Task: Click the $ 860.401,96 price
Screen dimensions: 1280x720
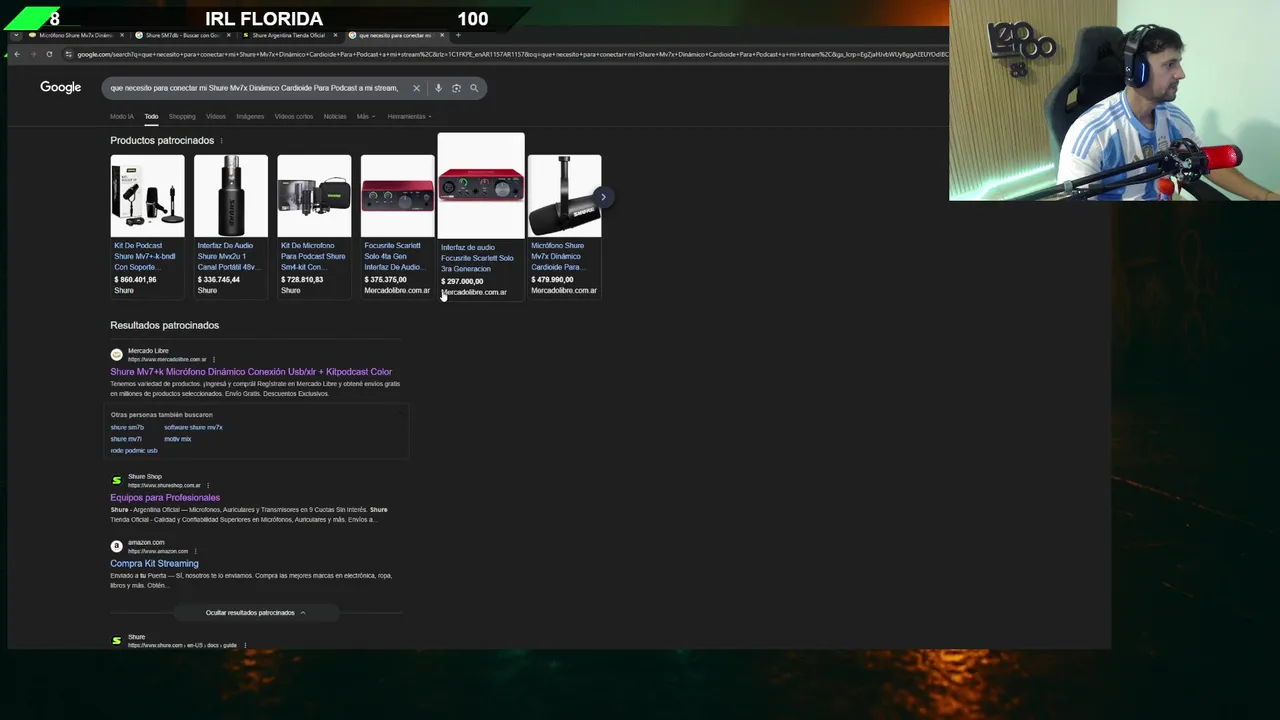Action: (x=135, y=280)
